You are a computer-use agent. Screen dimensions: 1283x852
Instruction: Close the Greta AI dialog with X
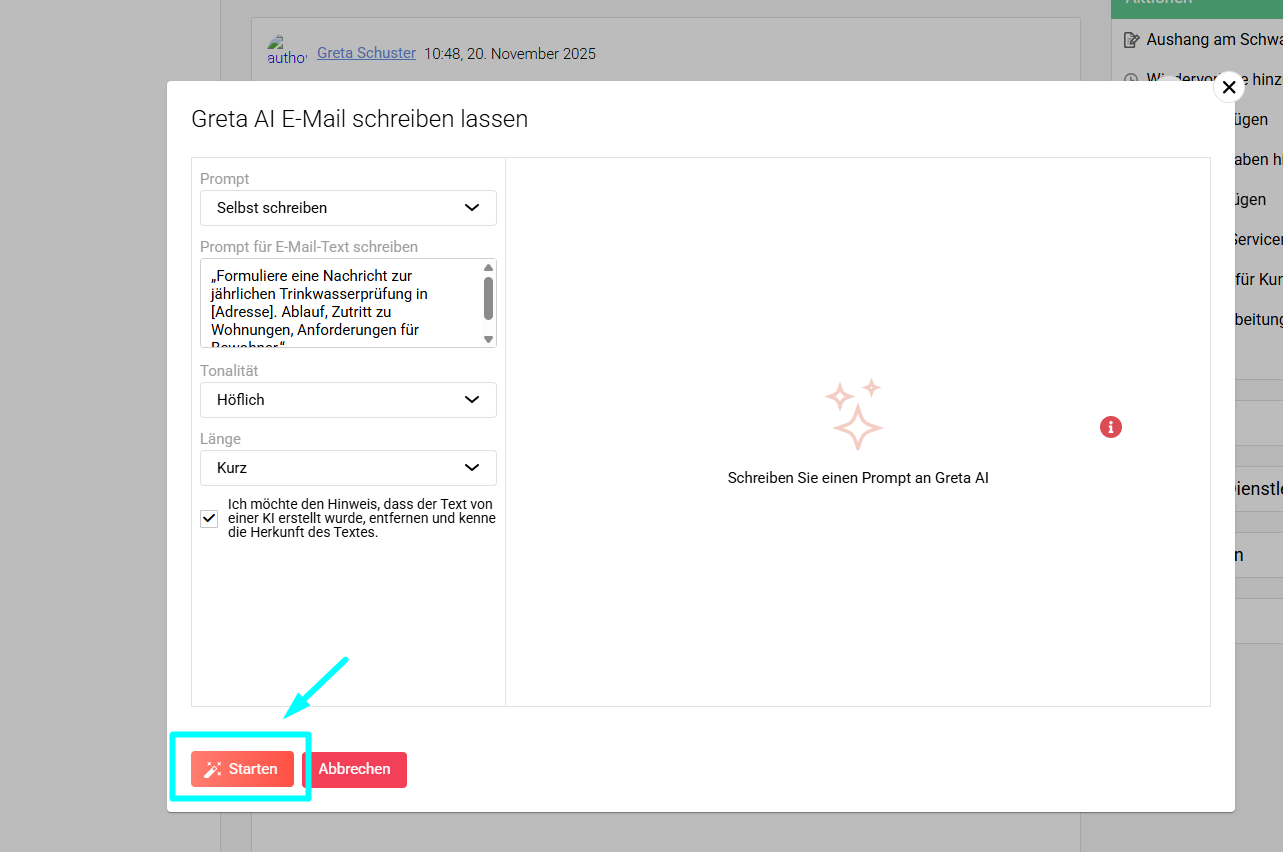1229,87
